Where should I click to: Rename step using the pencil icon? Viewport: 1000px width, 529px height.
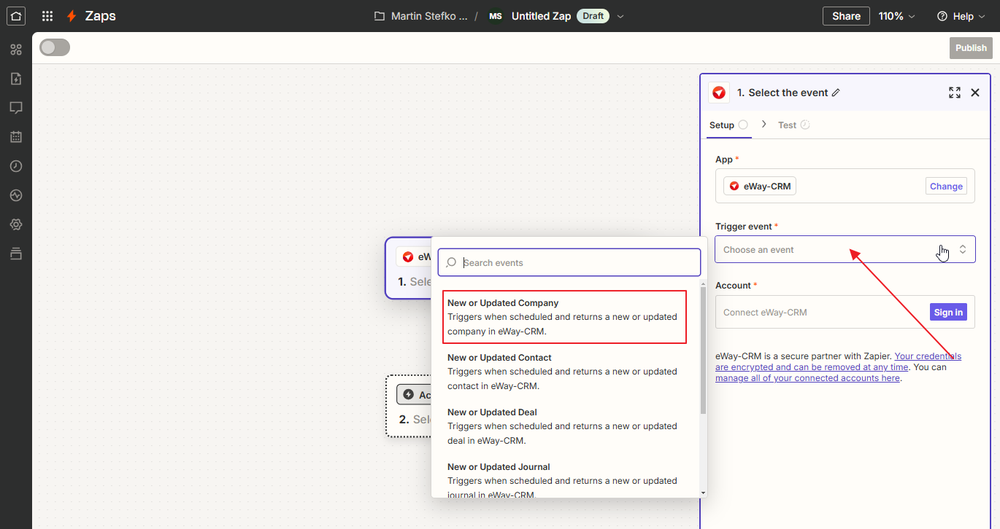836,93
